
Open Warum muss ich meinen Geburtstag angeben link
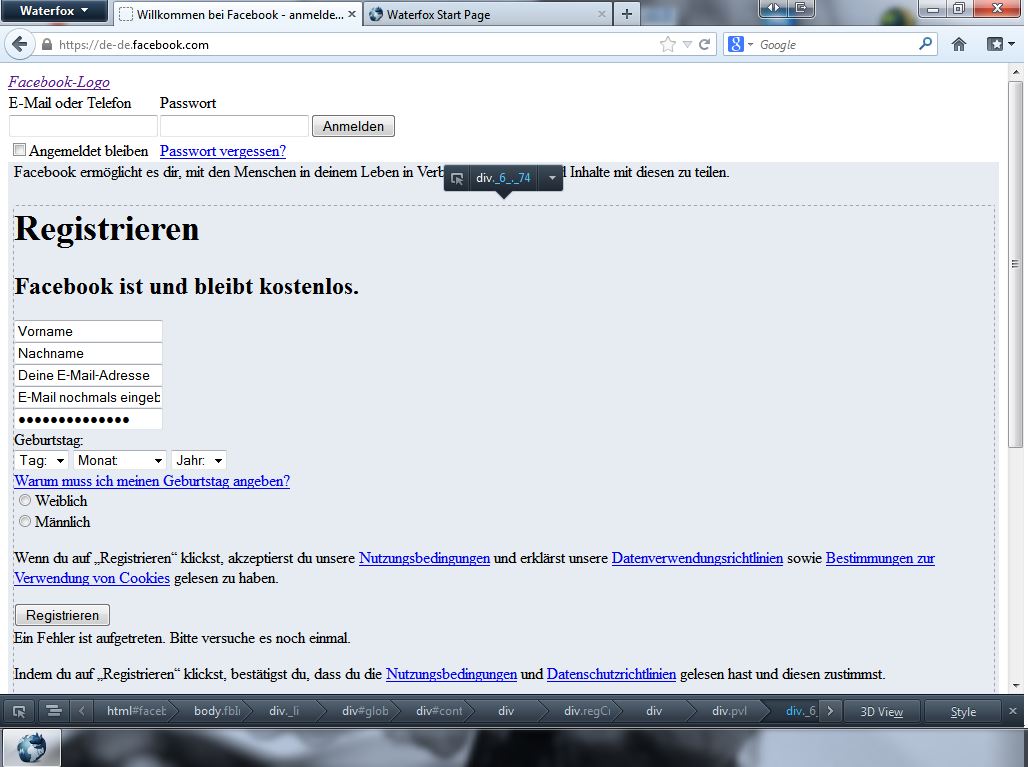coord(152,481)
